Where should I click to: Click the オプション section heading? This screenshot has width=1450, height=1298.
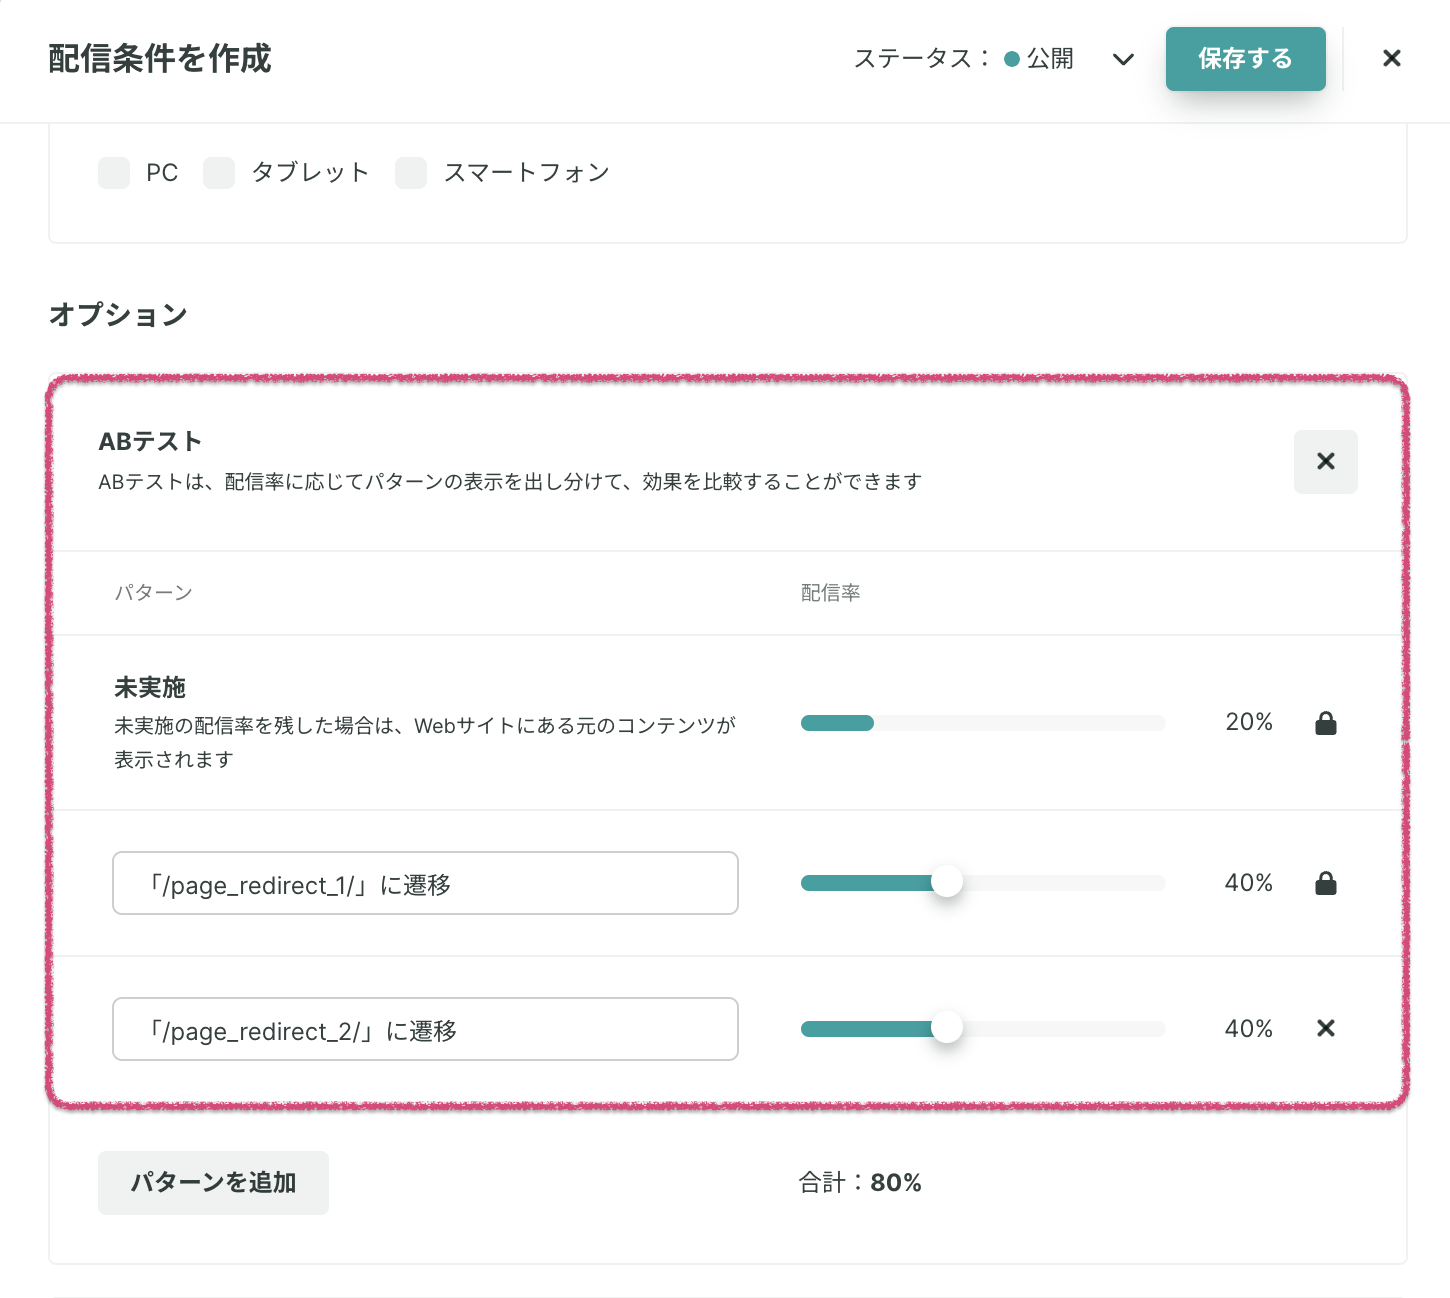pyautogui.click(x=118, y=314)
